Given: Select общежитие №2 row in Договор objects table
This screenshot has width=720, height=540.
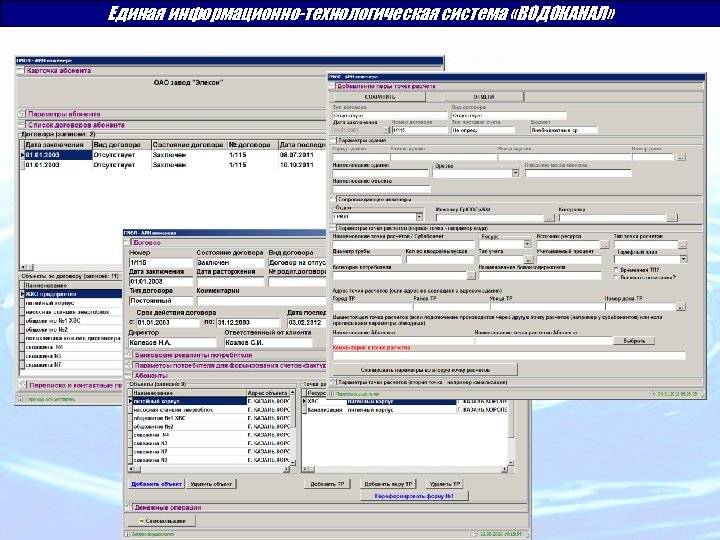Looking at the screenshot, I should point(211,427).
